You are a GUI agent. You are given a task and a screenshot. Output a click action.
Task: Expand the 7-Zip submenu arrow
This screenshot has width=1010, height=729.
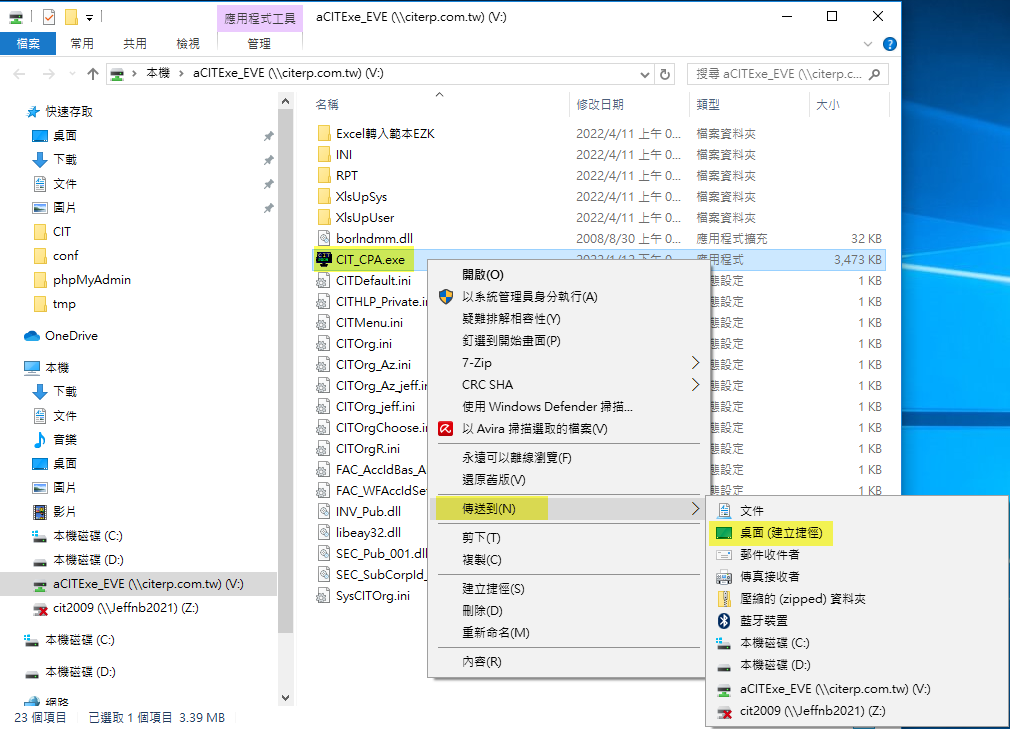(x=695, y=363)
